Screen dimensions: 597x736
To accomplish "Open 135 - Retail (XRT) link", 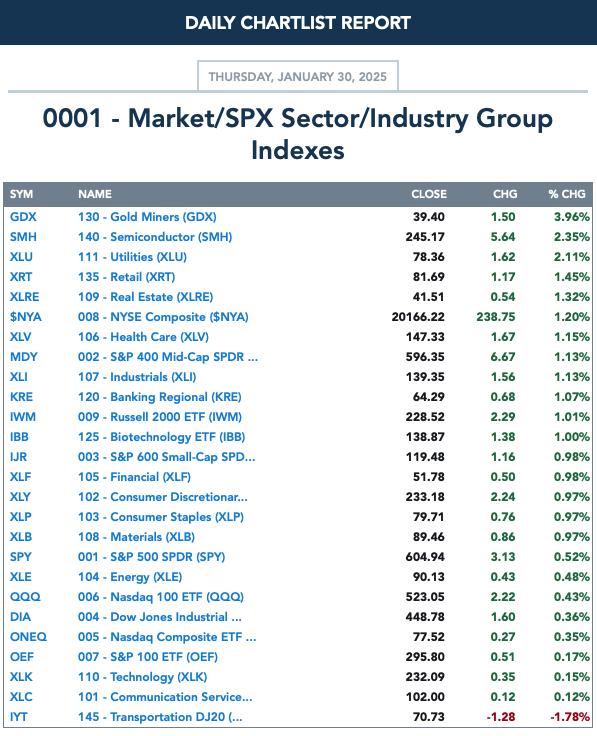I will coord(126,277).
